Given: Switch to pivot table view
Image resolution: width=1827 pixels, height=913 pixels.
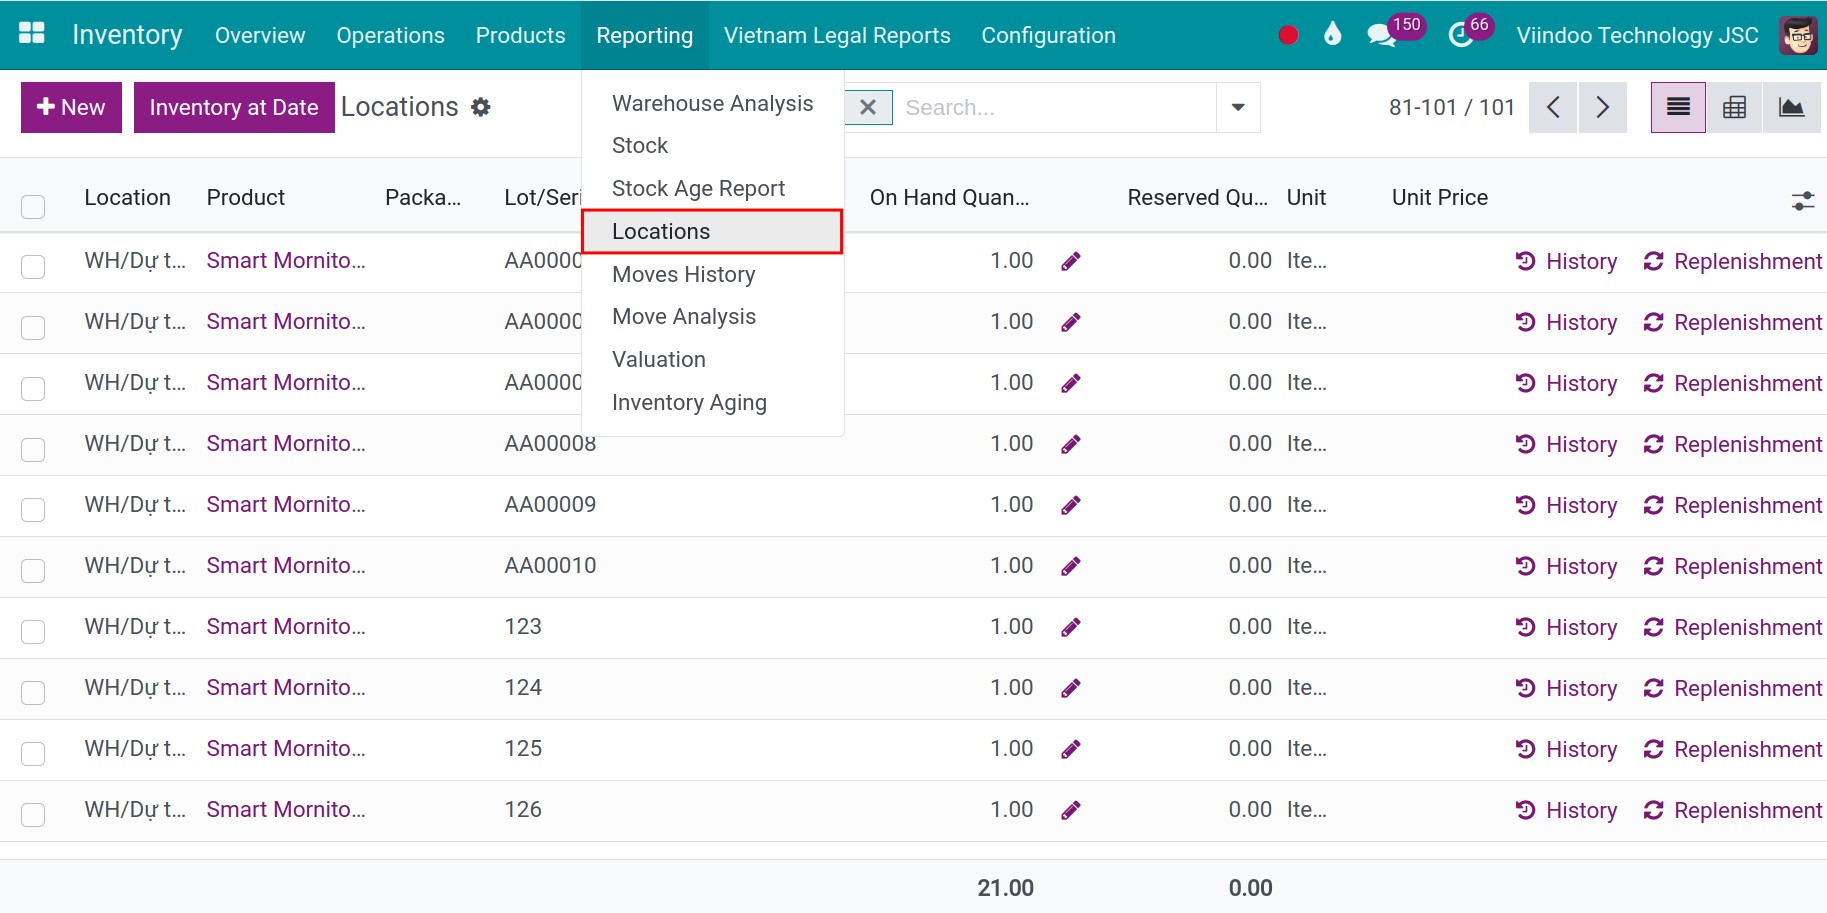Looking at the screenshot, I should click(1734, 107).
